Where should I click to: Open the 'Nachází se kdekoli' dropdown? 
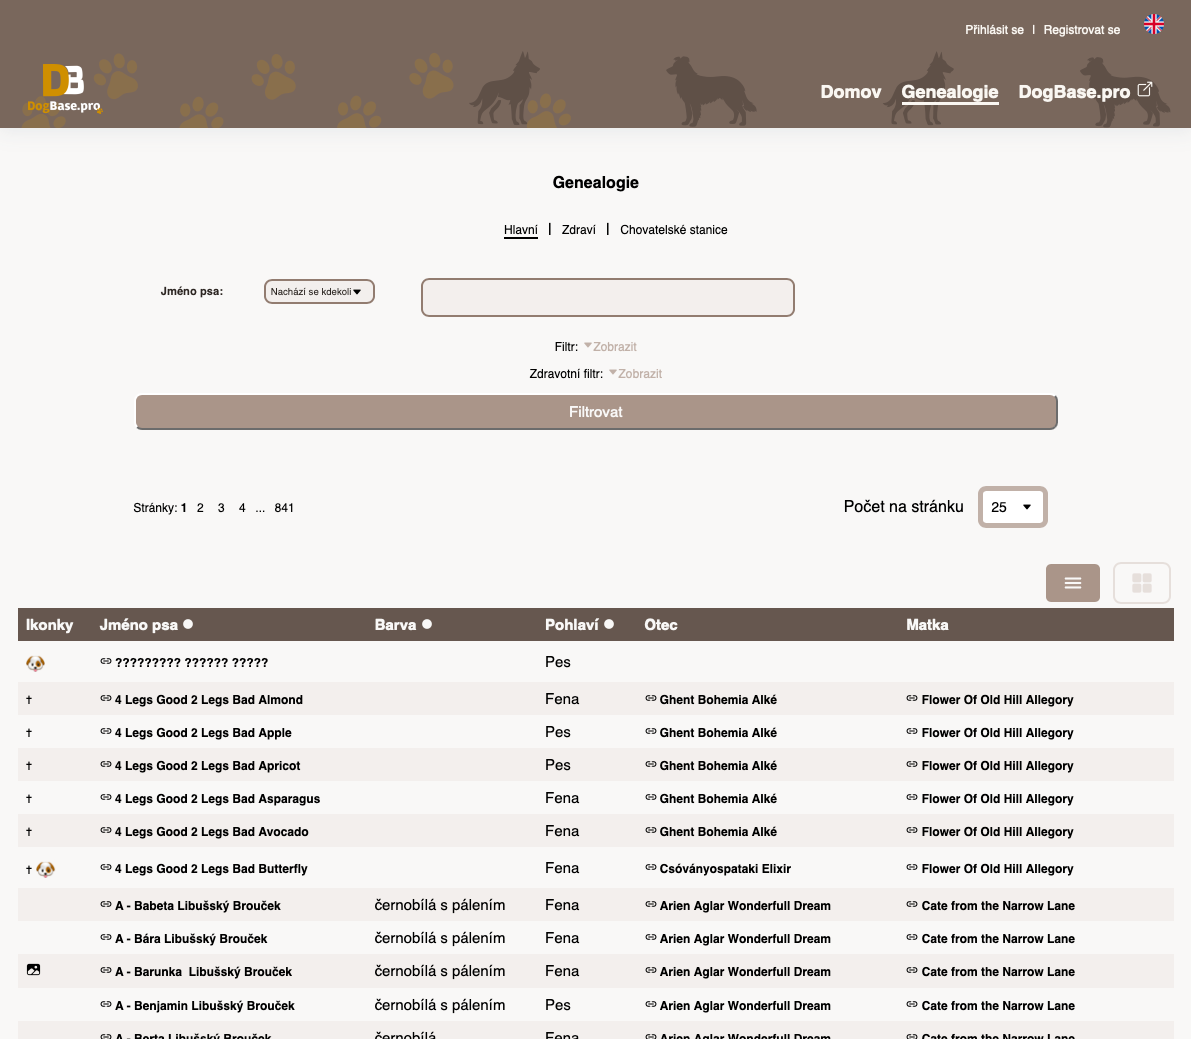tap(319, 292)
